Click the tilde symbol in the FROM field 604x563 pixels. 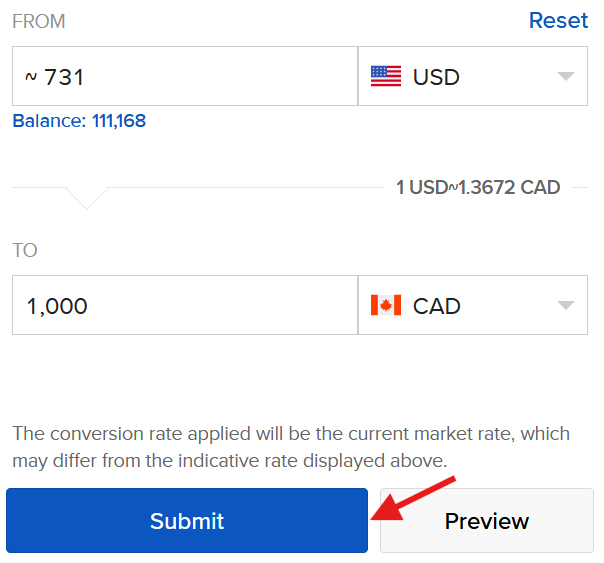pos(30,77)
